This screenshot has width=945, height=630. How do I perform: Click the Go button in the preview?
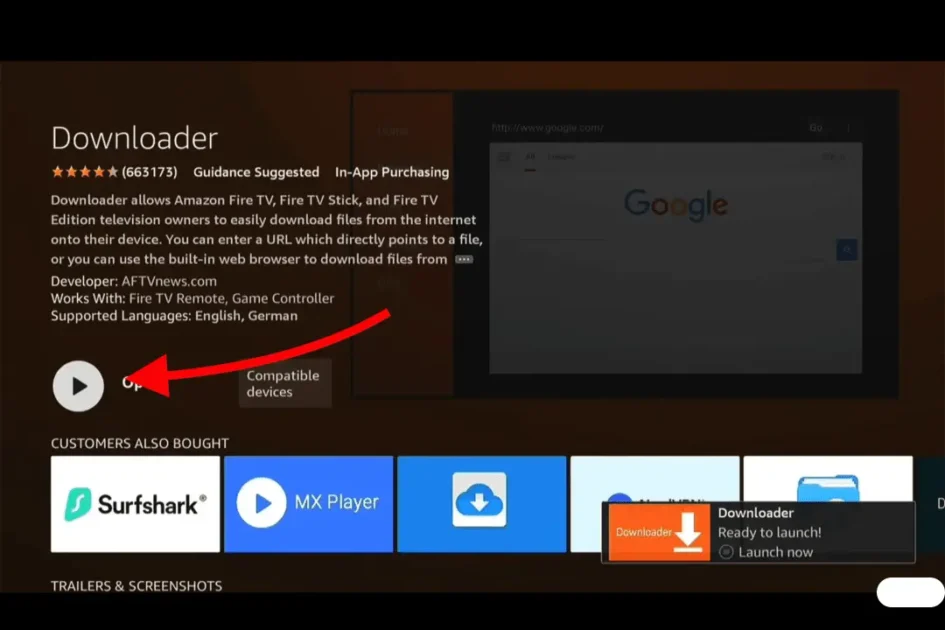817,128
